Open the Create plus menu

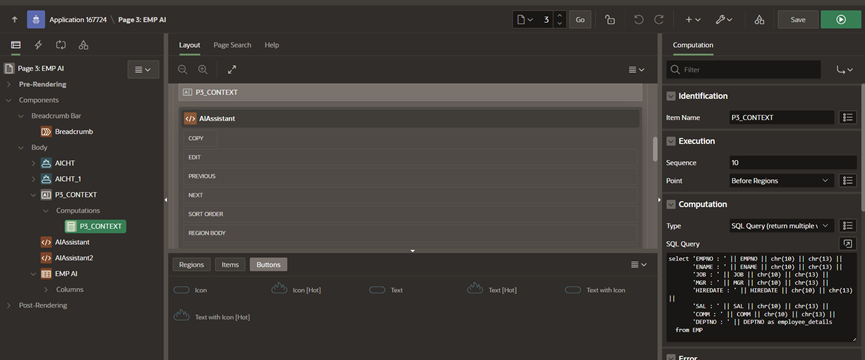pyautogui.click(x=693, y=19)
